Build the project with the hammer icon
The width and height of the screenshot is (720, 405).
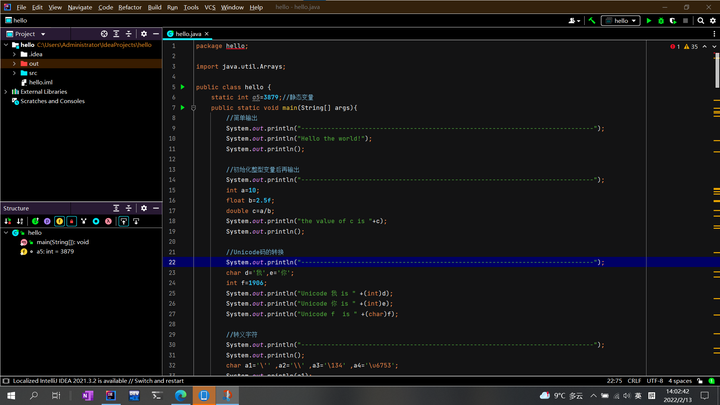point(592,20)
